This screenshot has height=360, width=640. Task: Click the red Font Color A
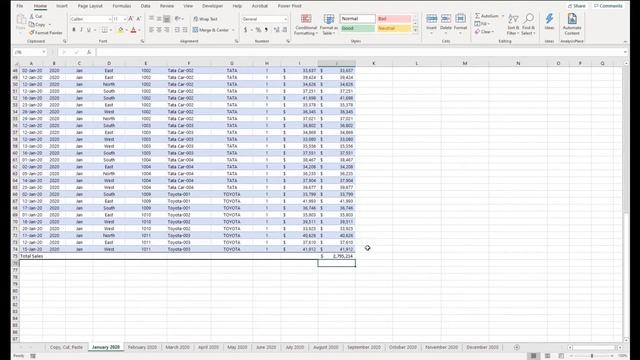pyautogui.click(x=133, y=30)
